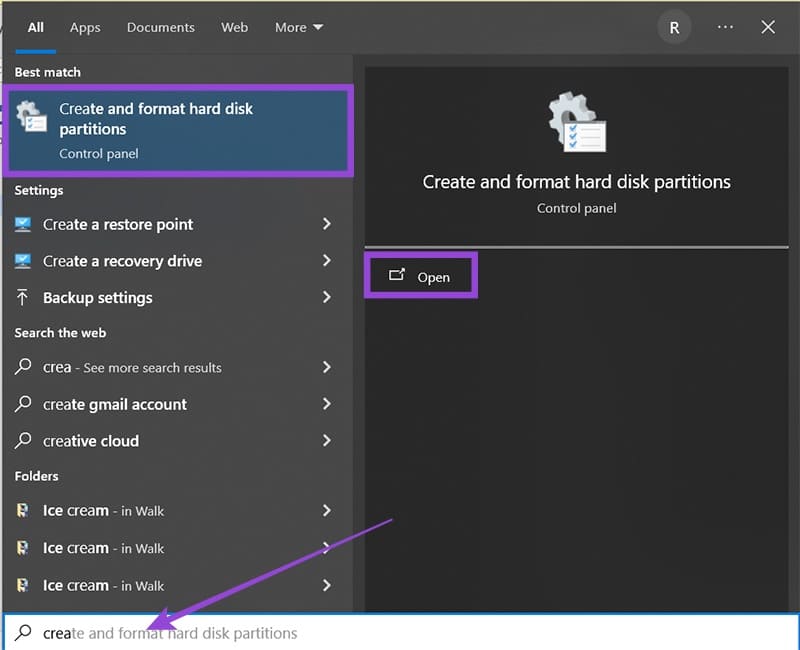Click the search text input field
The image size is (800, 650).
tap(401, 633)
